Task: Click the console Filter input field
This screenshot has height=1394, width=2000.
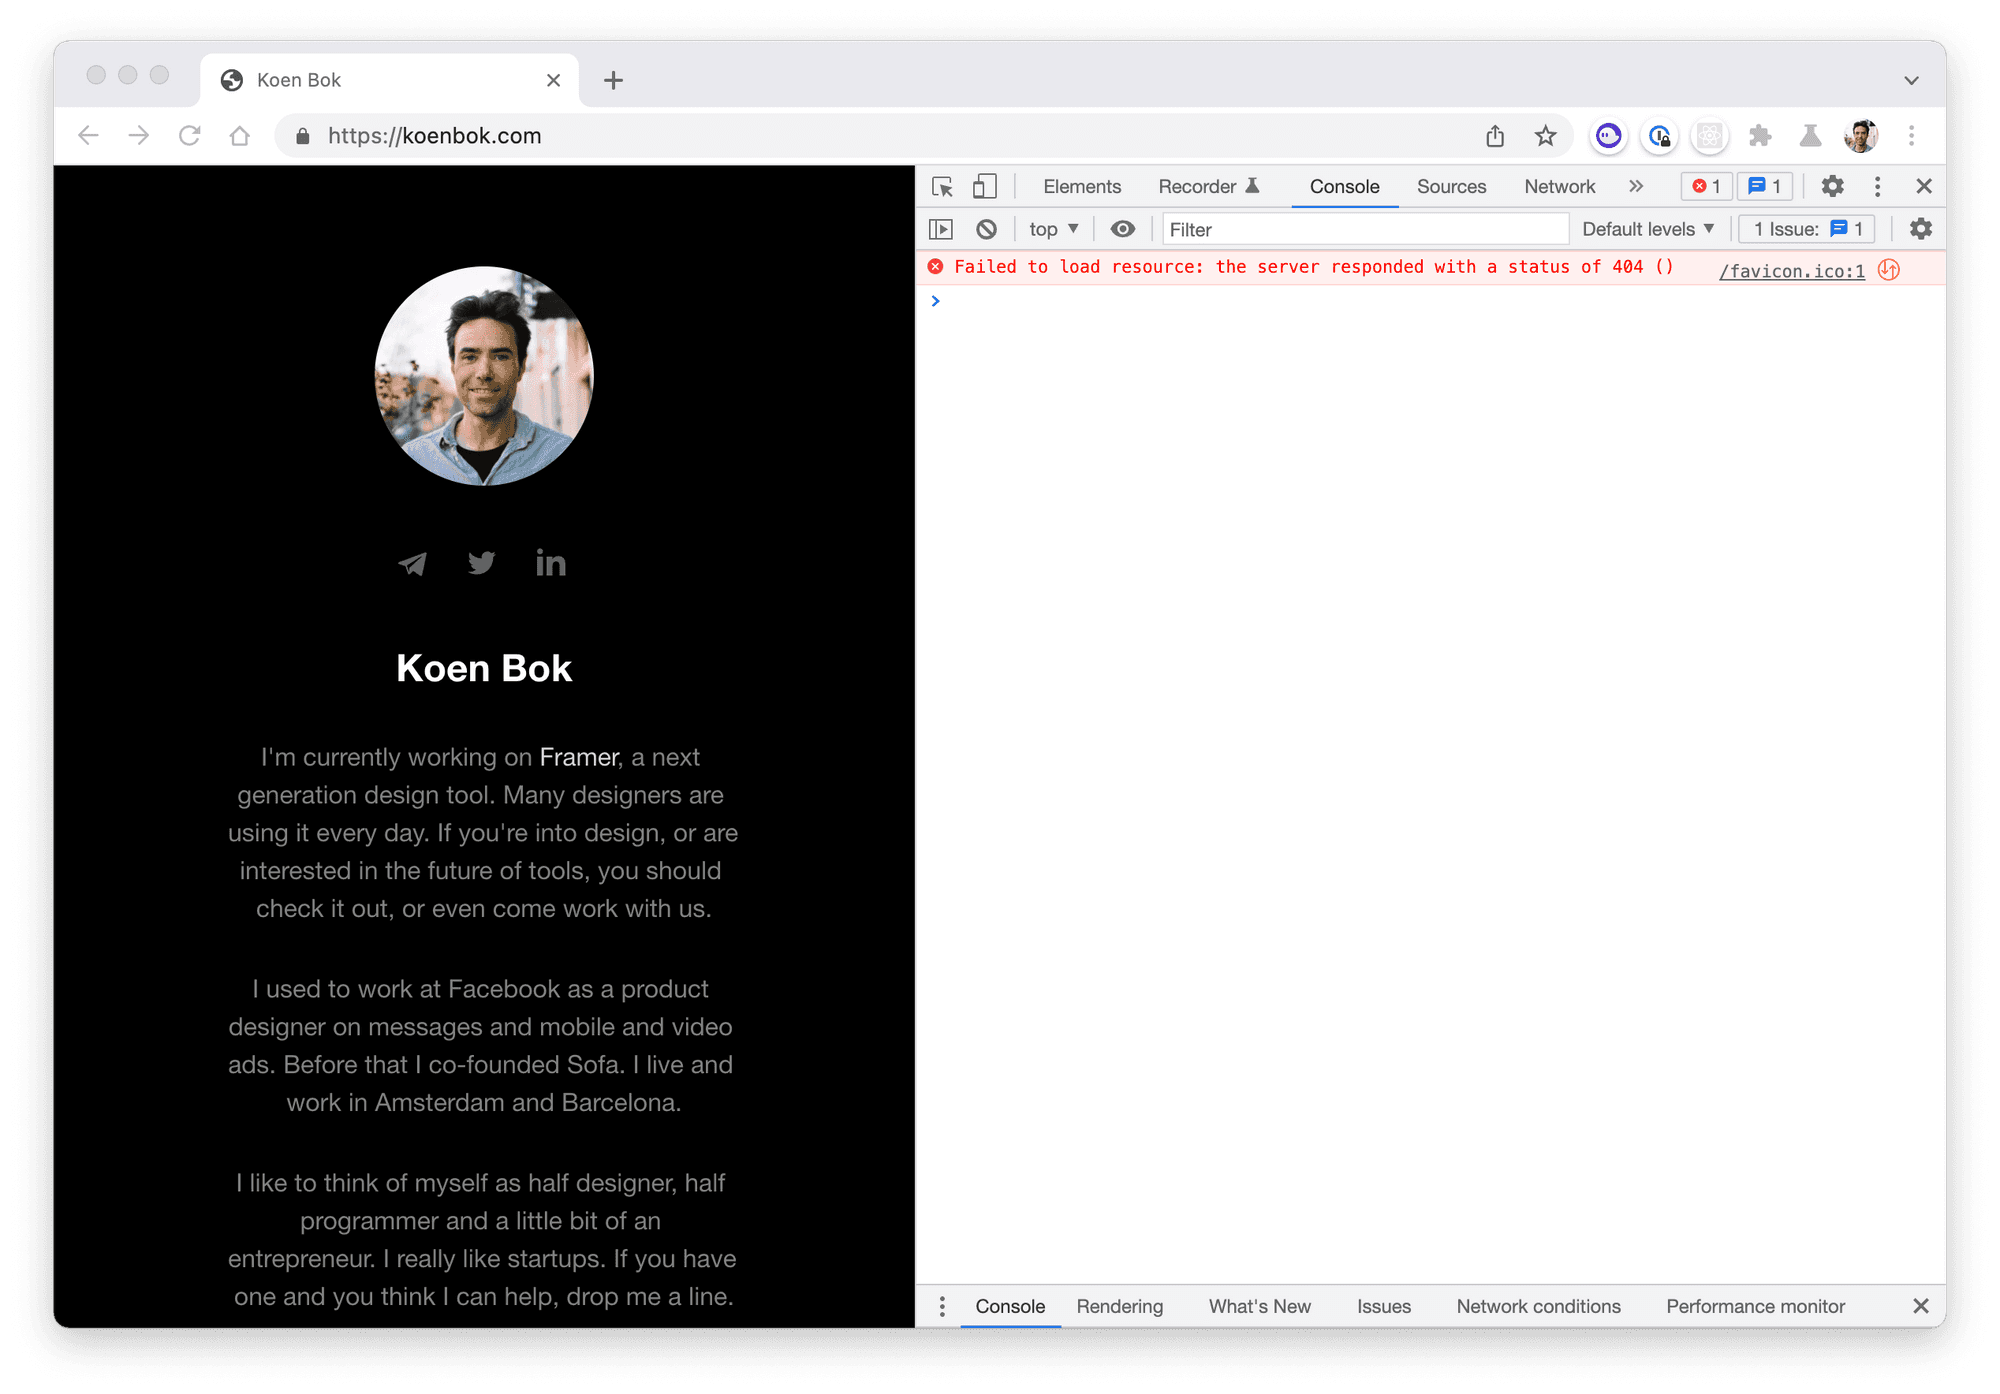Action: pos(1364,229)
